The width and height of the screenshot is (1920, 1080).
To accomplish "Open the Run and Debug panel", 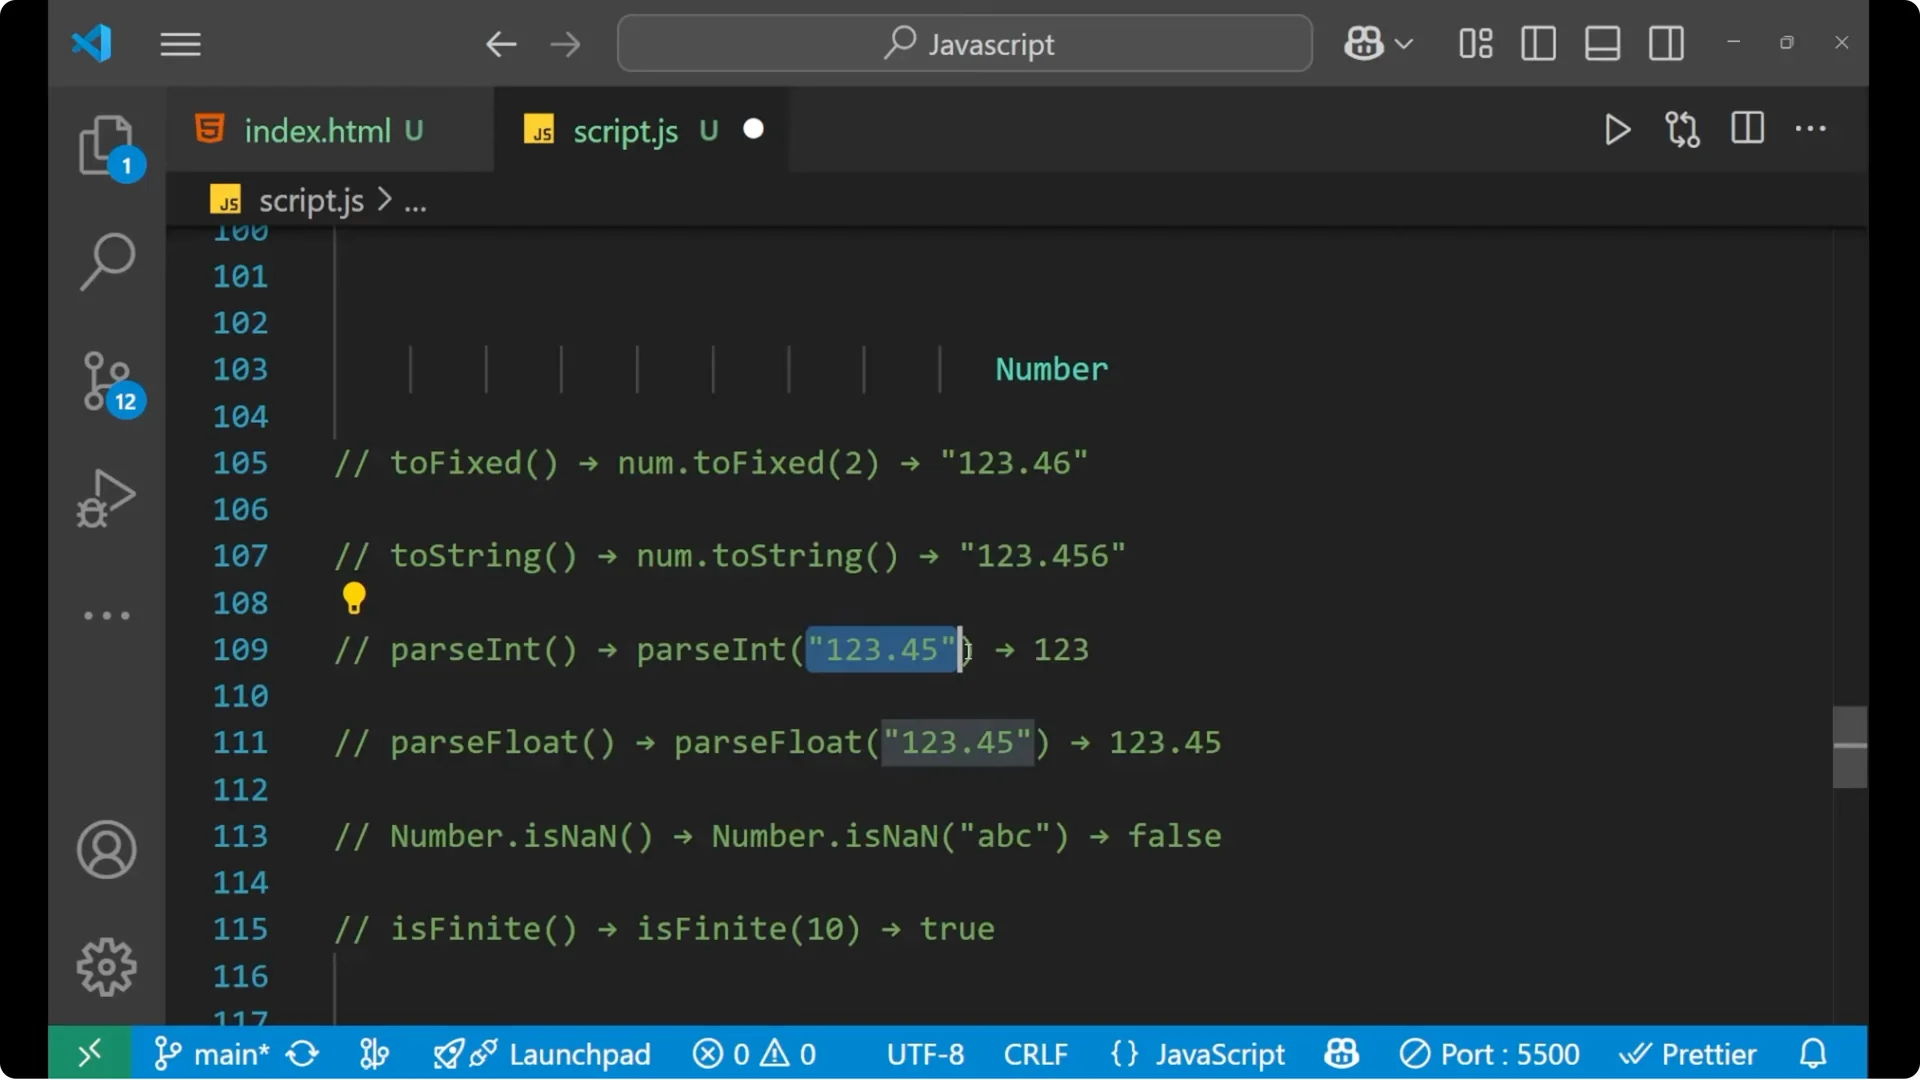I will 104,498.
